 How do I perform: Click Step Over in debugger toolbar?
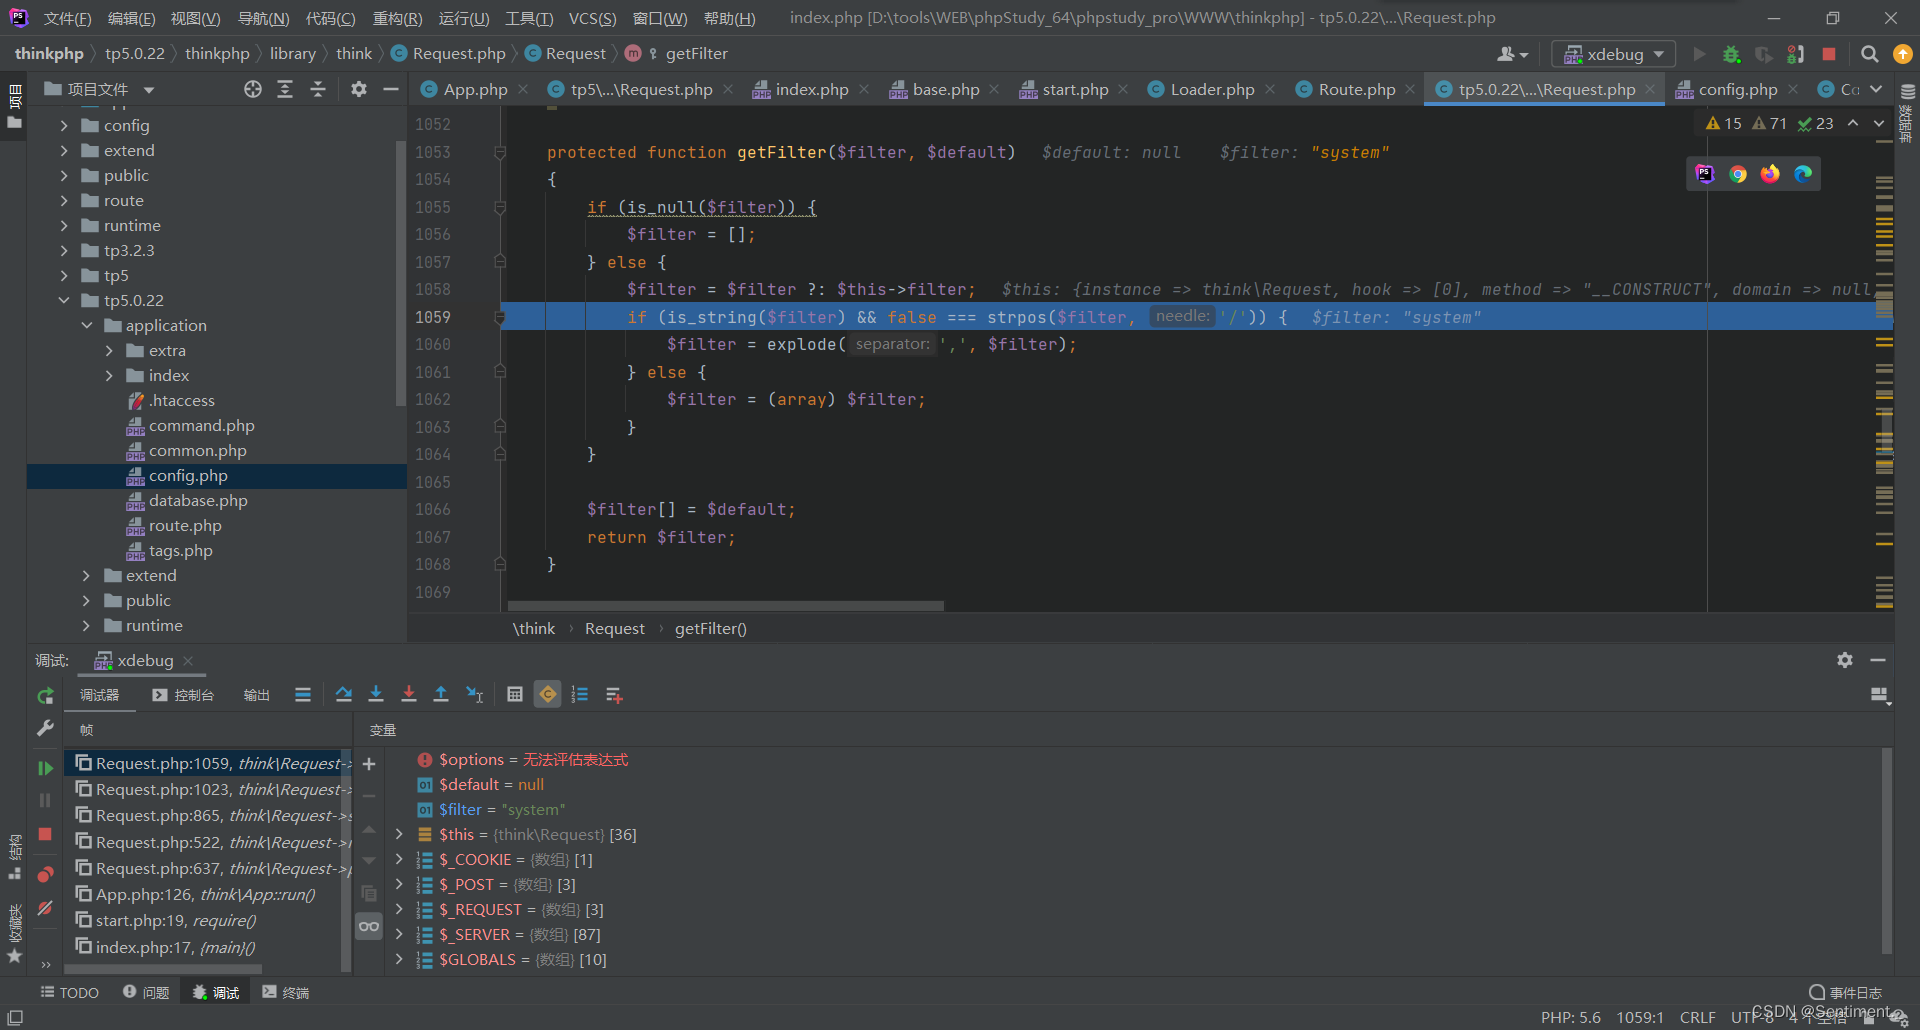(344, 694)
